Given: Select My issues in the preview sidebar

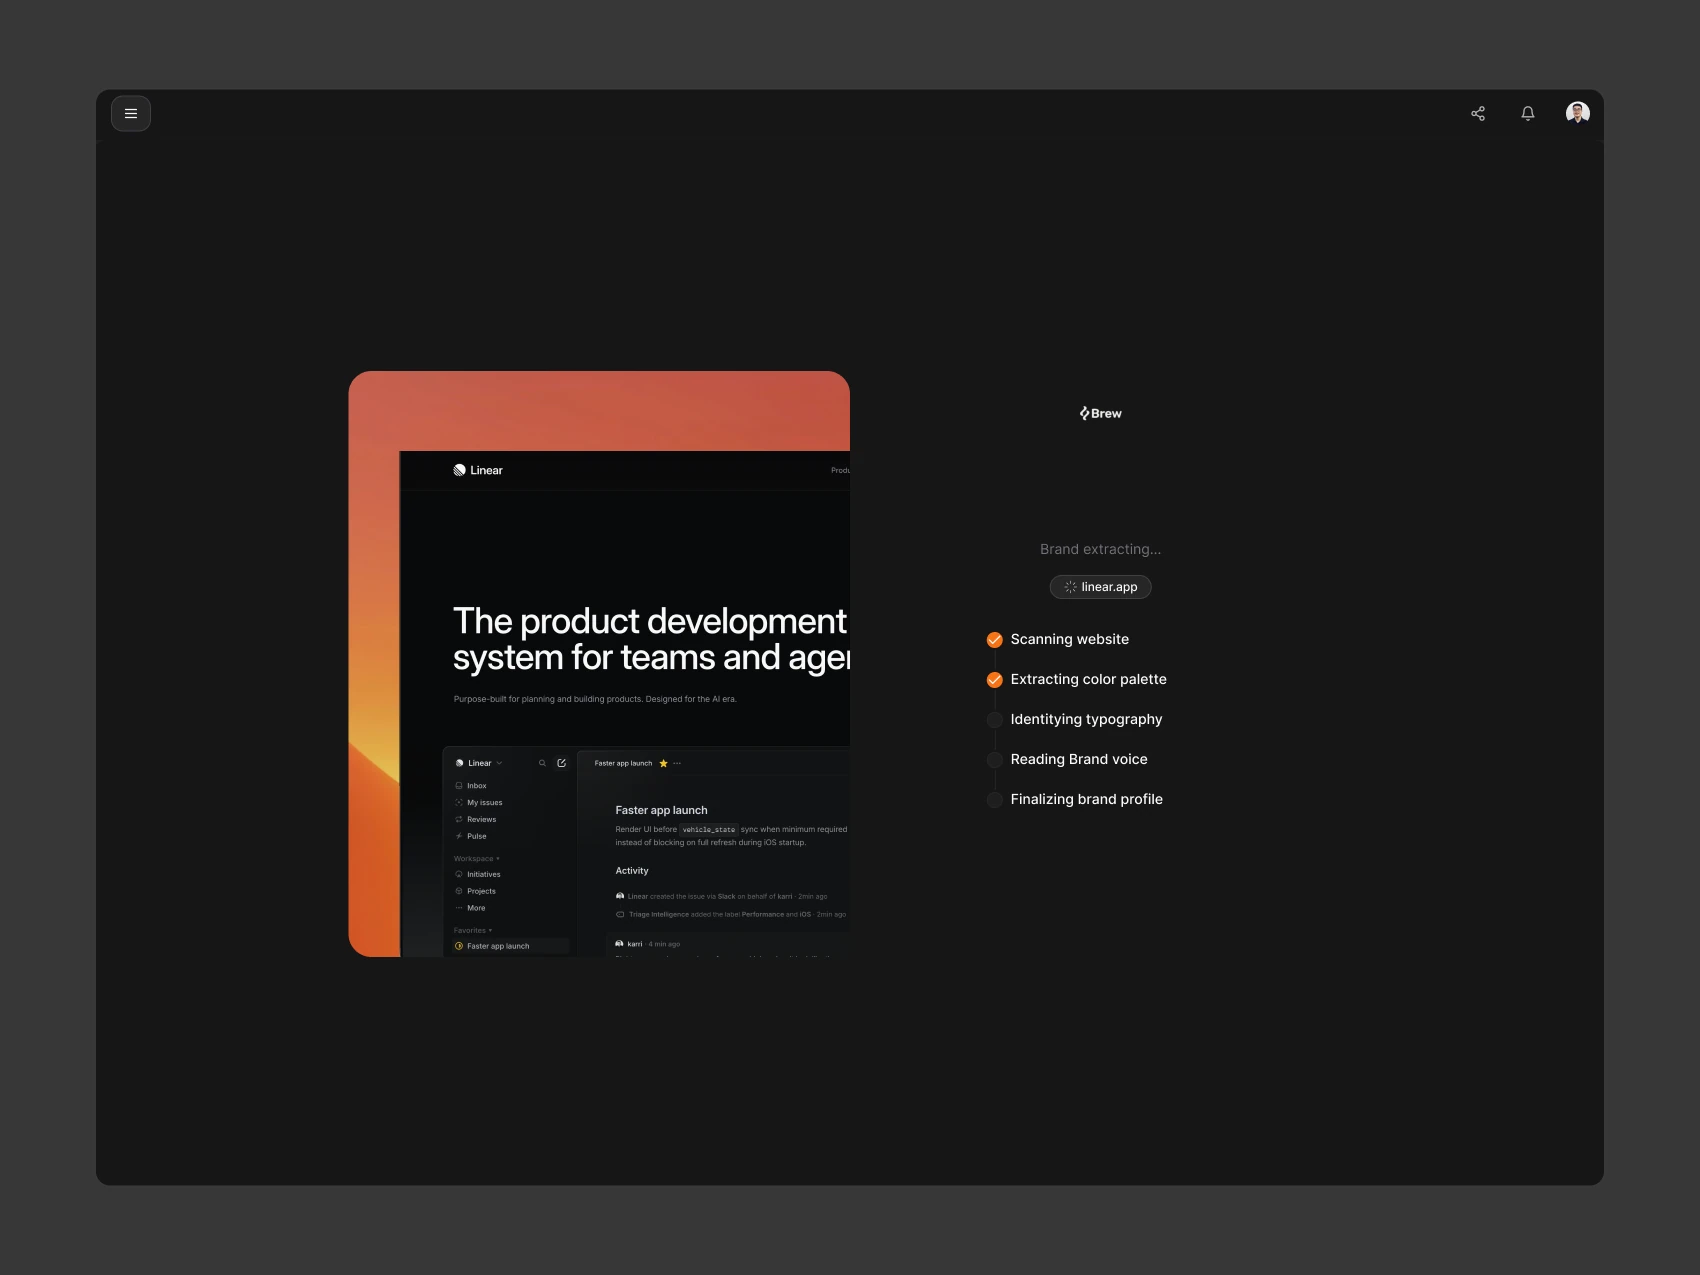Looking at the screenshot, I should click(479, 803).
